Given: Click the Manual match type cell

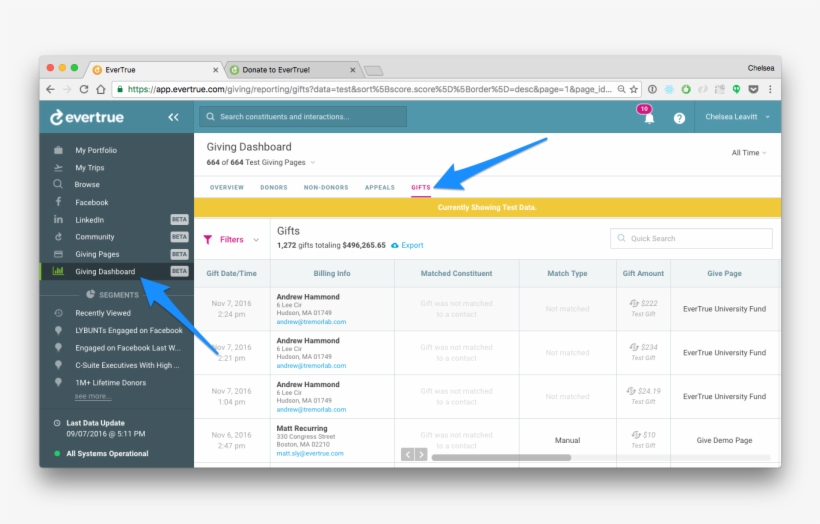Looking at the screenshot, I should pyautogui.click(x=567, y=440).
